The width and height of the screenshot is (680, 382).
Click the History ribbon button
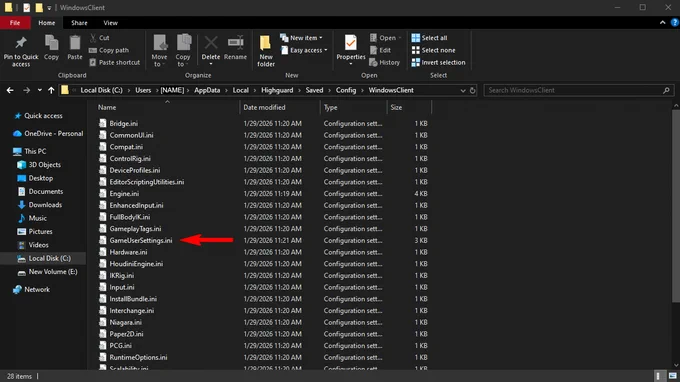click(385, 62)
